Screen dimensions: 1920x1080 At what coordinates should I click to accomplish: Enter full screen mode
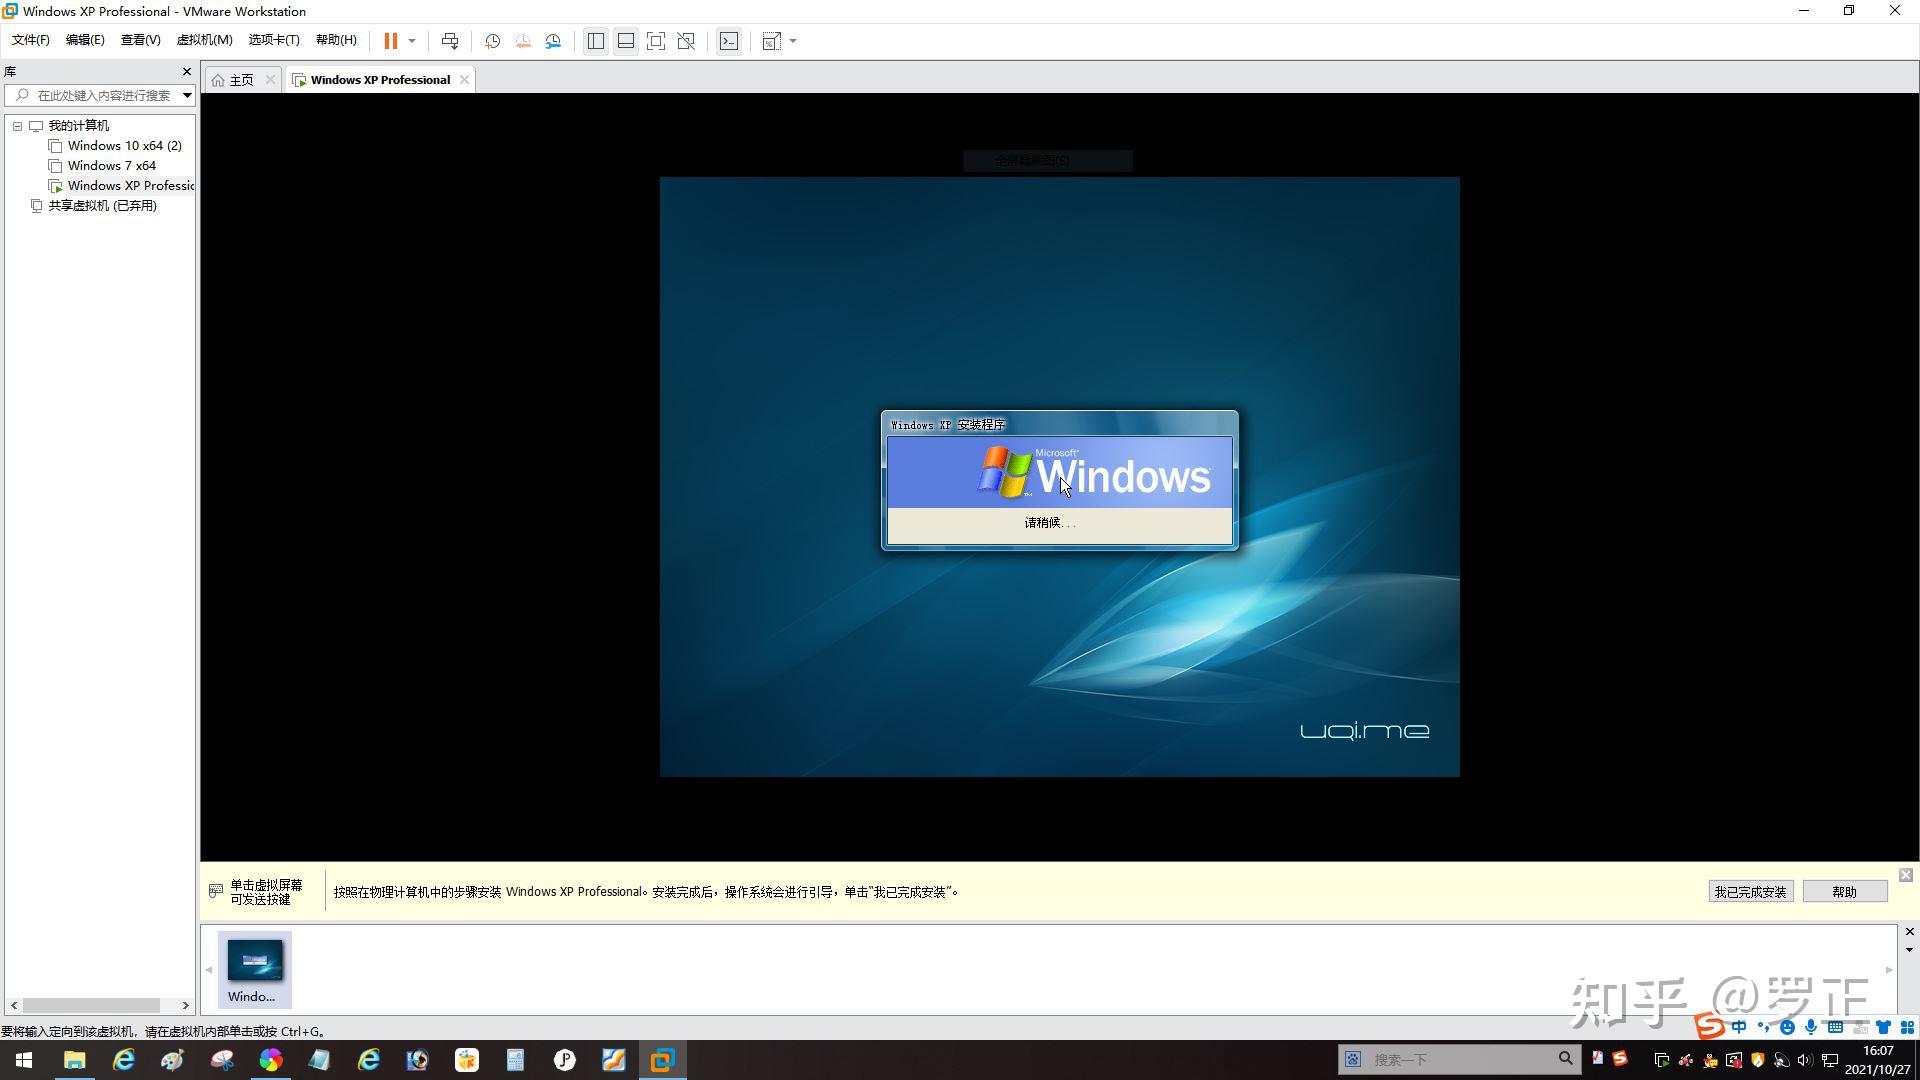click(x=656, y=41)
